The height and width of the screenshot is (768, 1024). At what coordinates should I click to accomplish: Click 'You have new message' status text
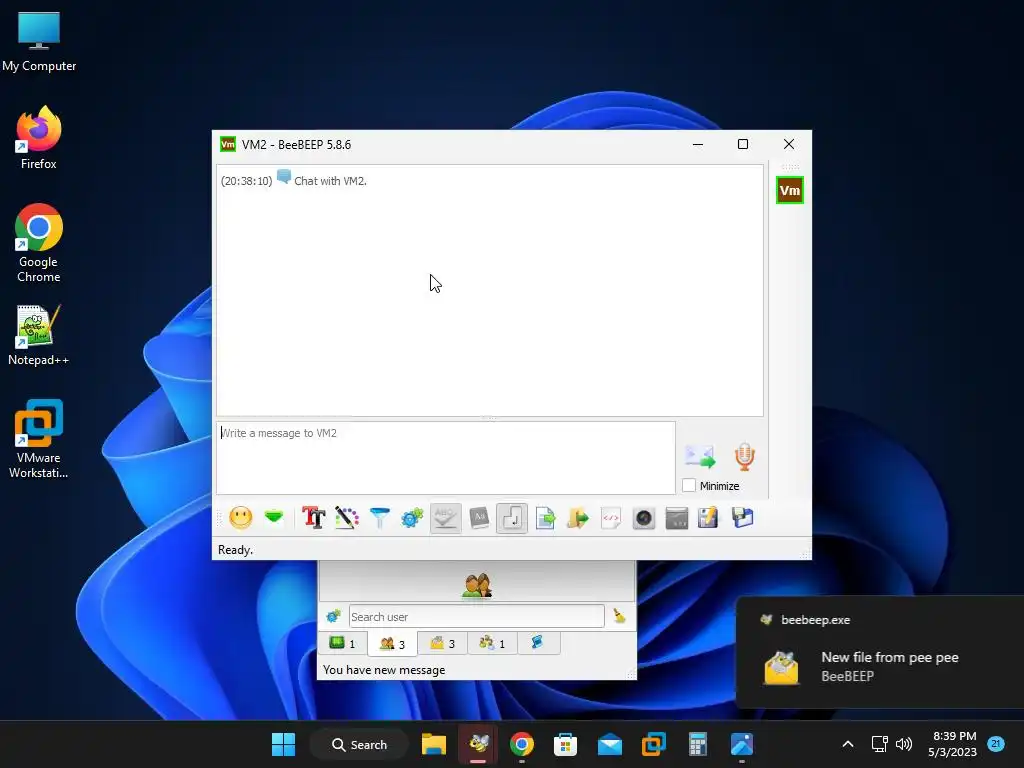[384, 669]
